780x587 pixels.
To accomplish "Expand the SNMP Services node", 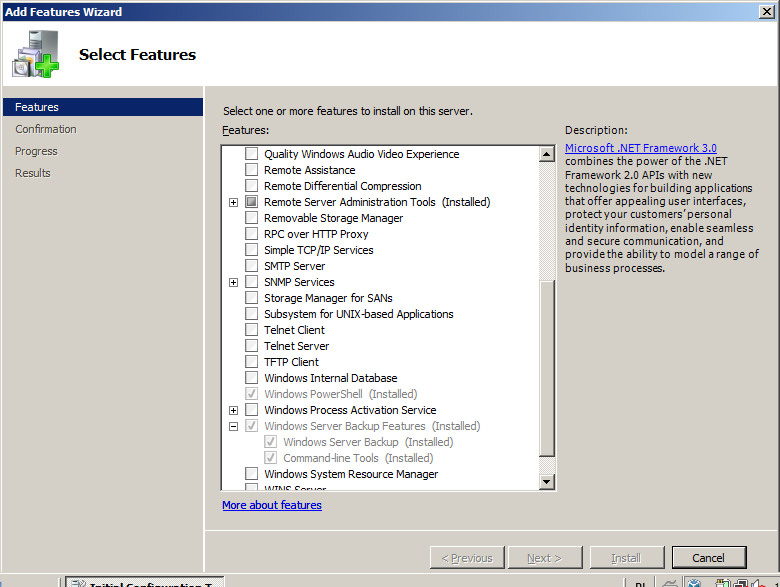I will pyautogui.click(x=233, y=283).
